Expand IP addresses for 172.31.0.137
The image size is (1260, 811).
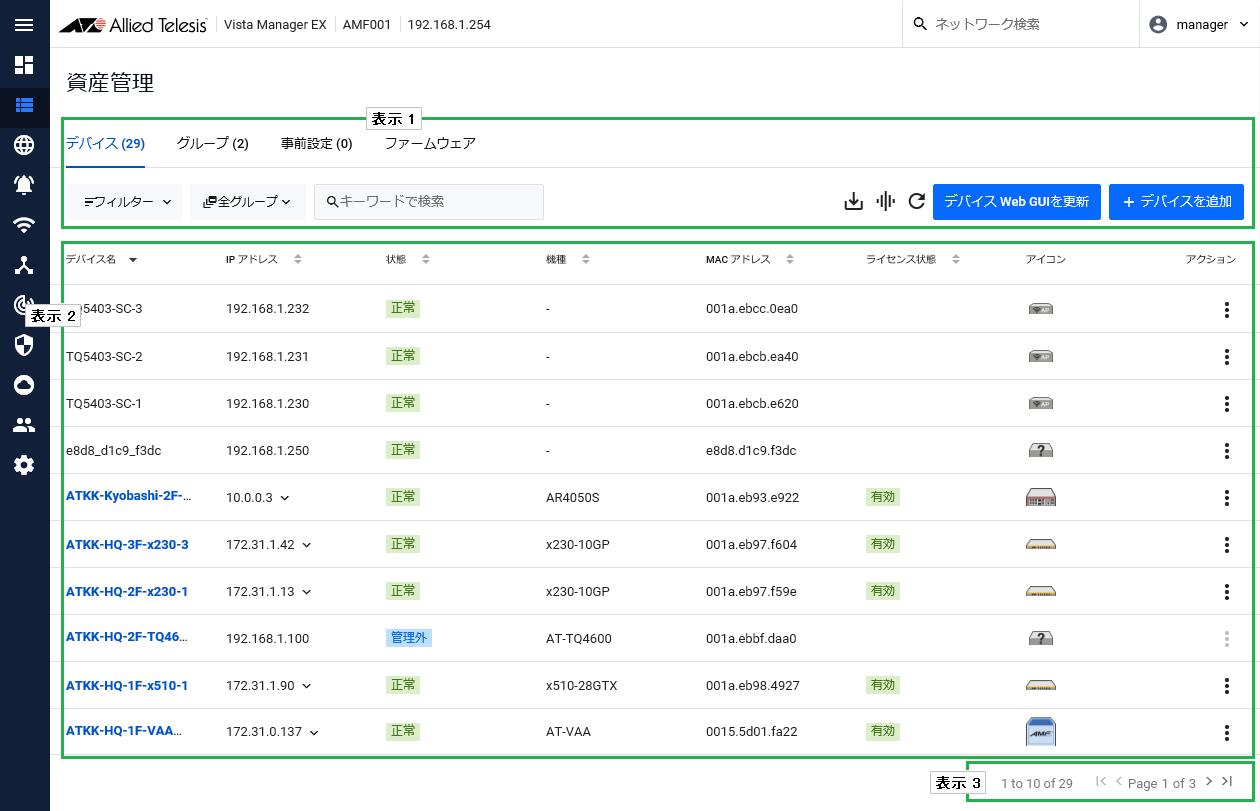314,733
